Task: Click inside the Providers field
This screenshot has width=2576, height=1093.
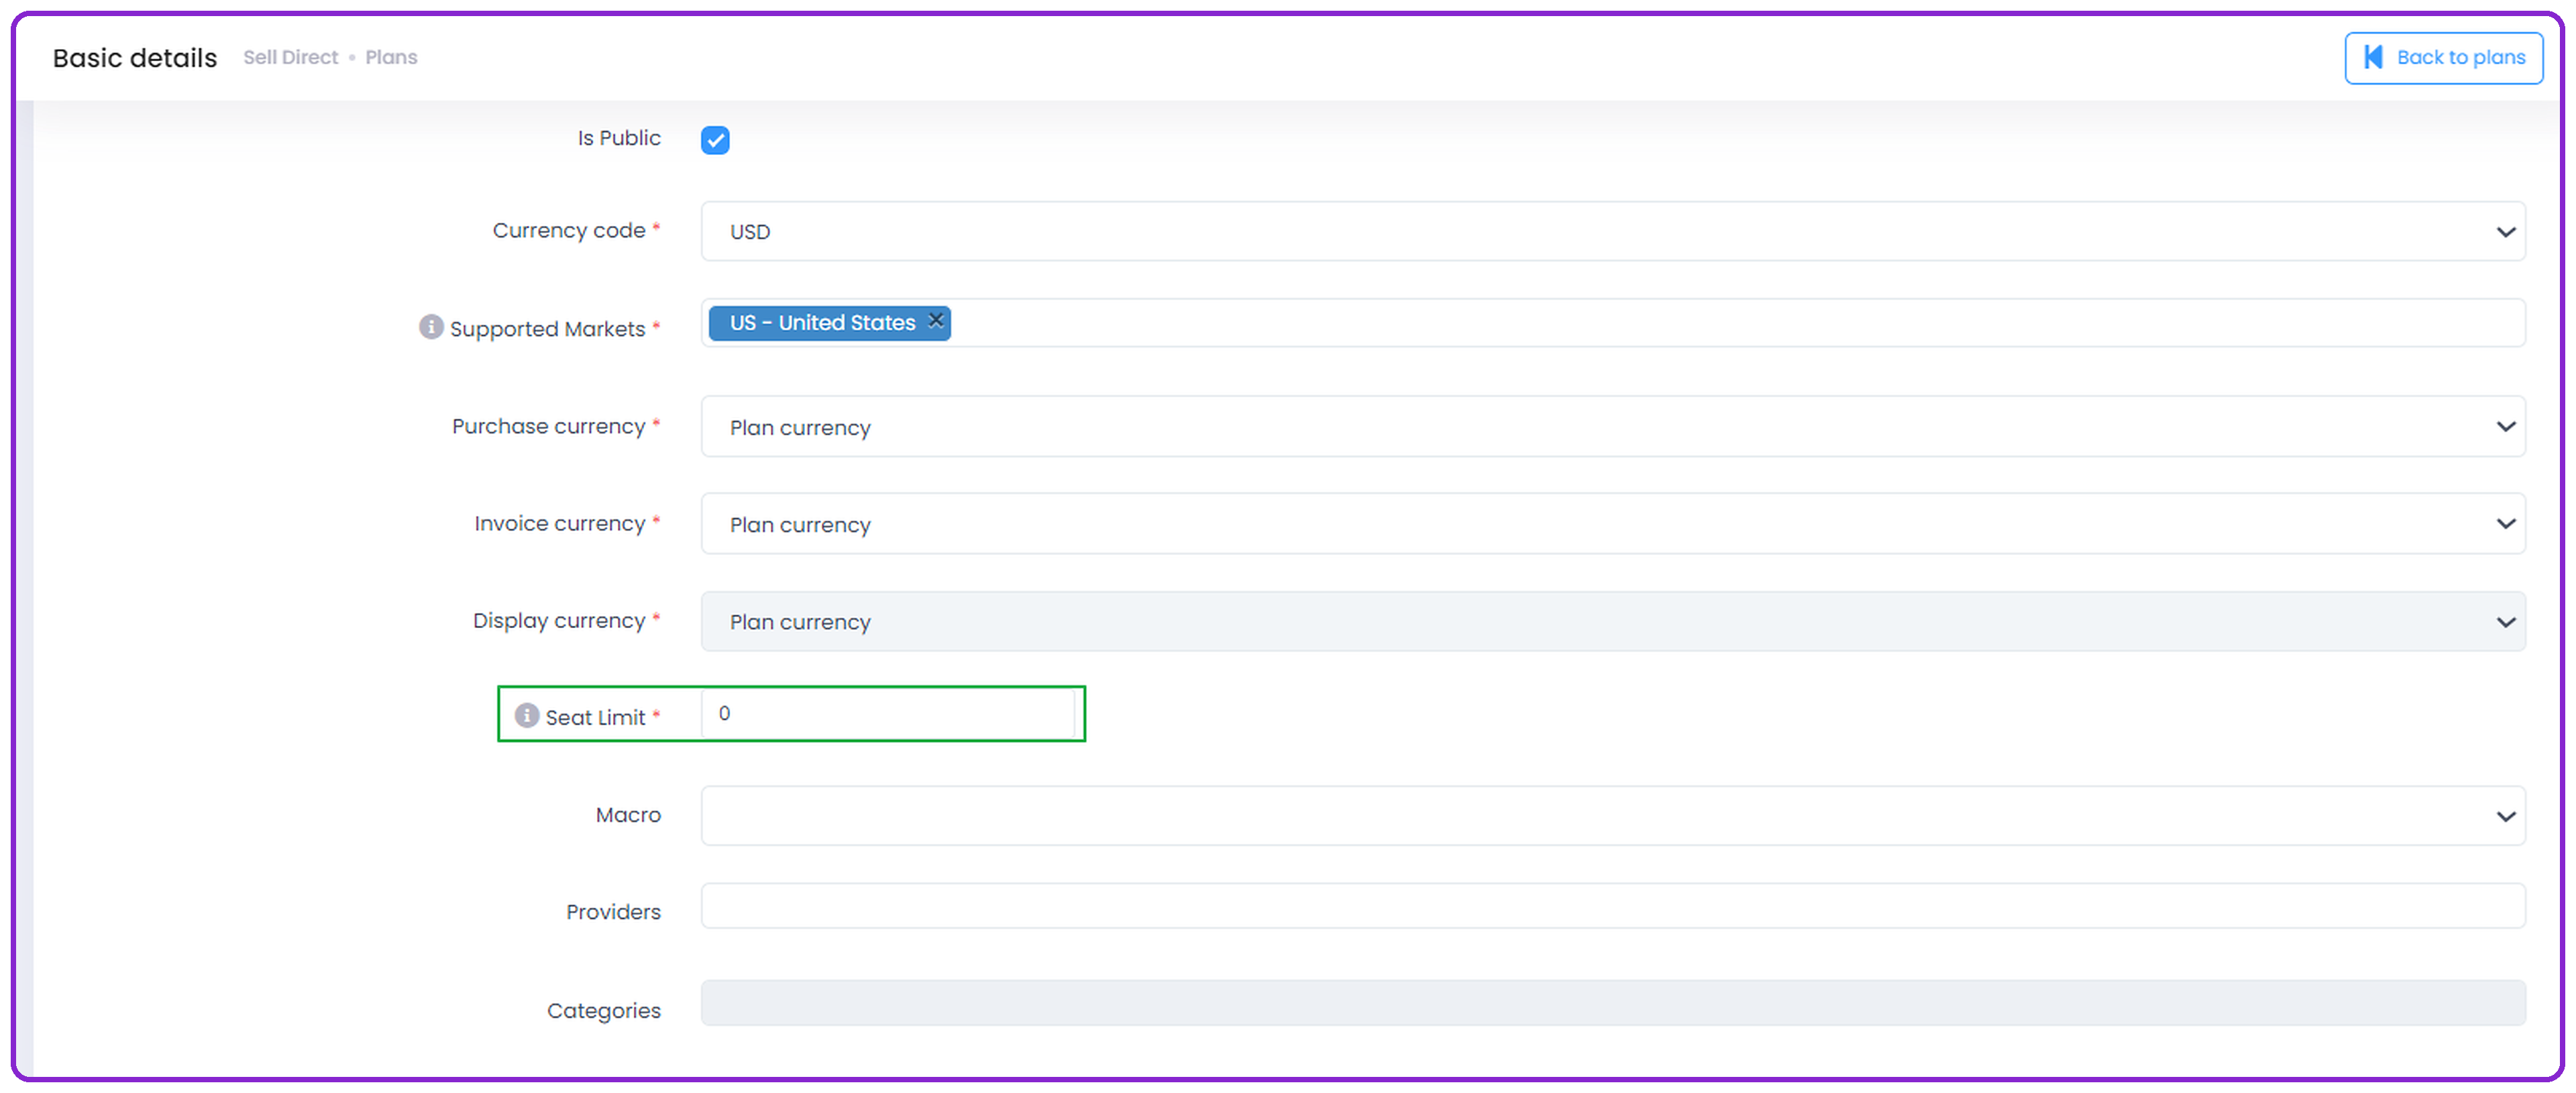Action: pyautogui.click(x=1613, y=906)
